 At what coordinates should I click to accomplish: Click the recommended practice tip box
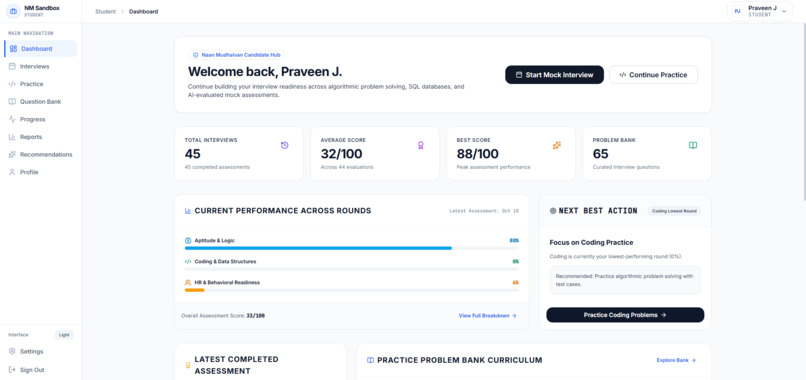[625, 280]
